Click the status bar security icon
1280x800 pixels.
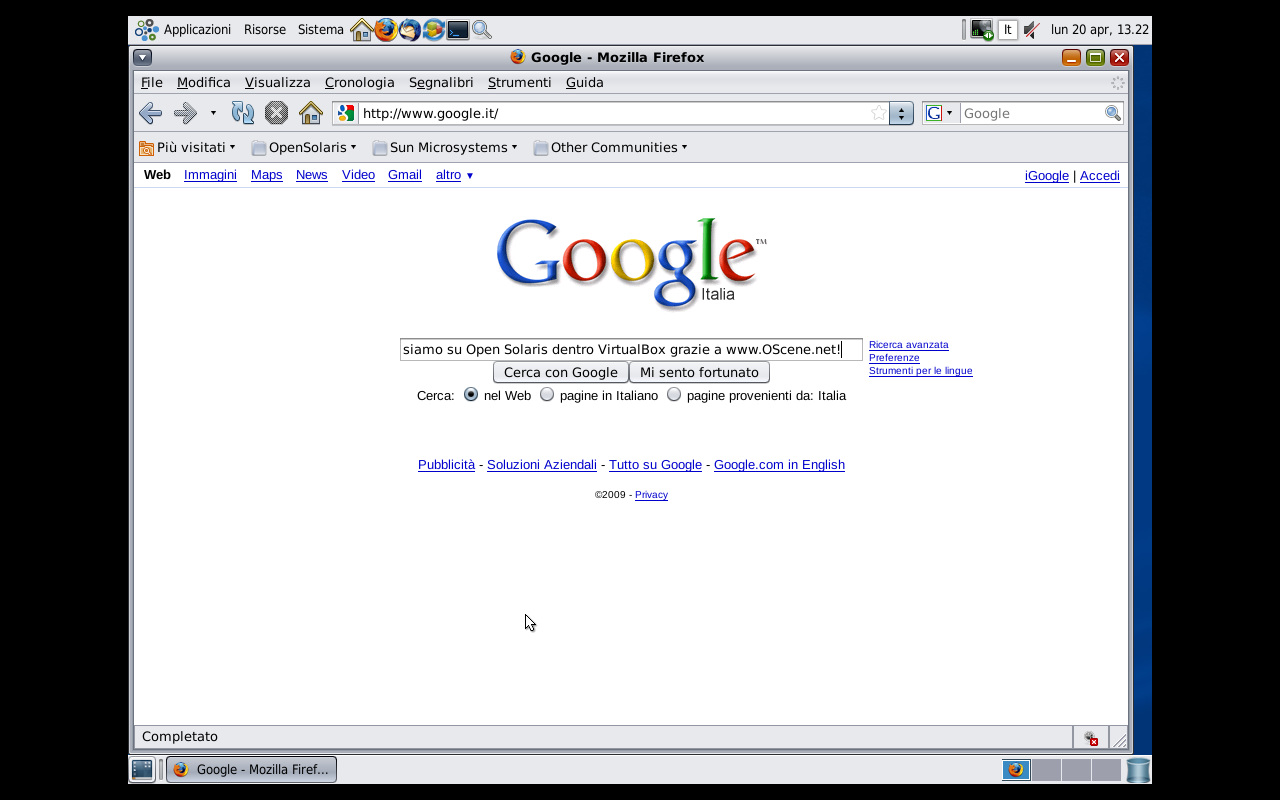[1090, 738]
